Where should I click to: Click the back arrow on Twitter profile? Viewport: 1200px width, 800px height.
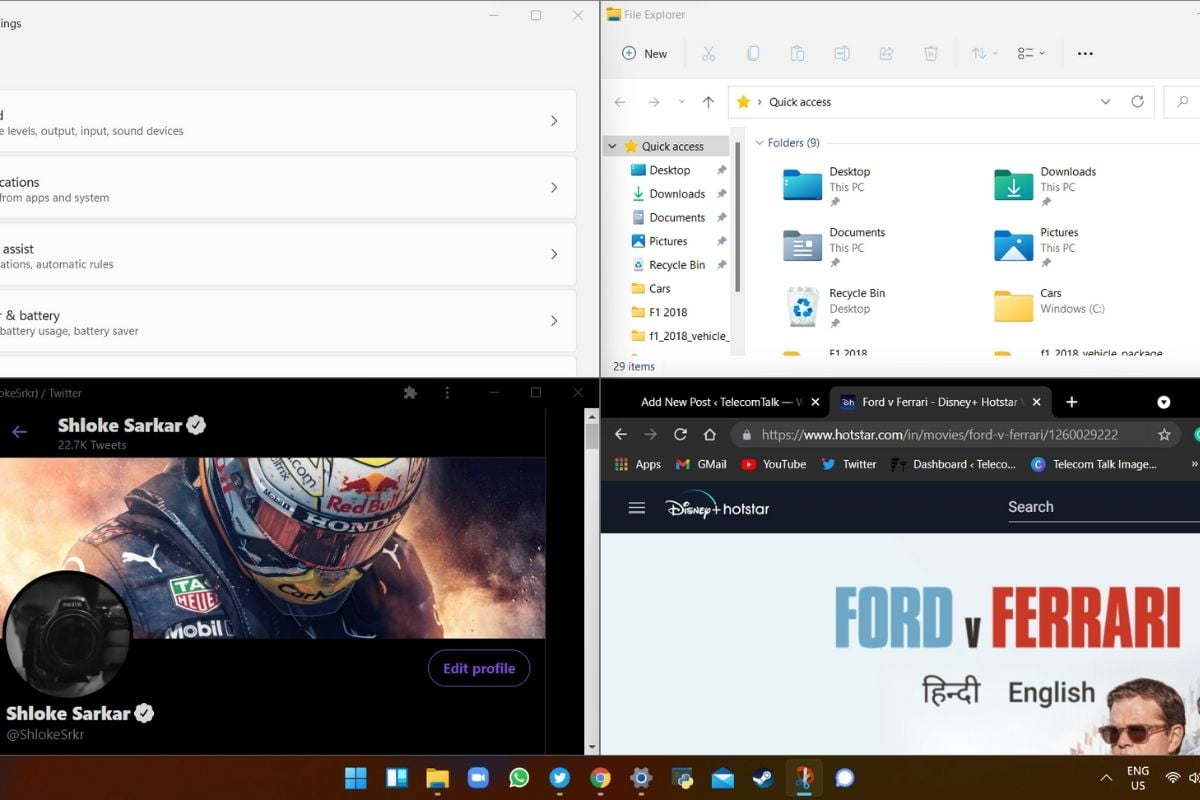click(19, 432)
